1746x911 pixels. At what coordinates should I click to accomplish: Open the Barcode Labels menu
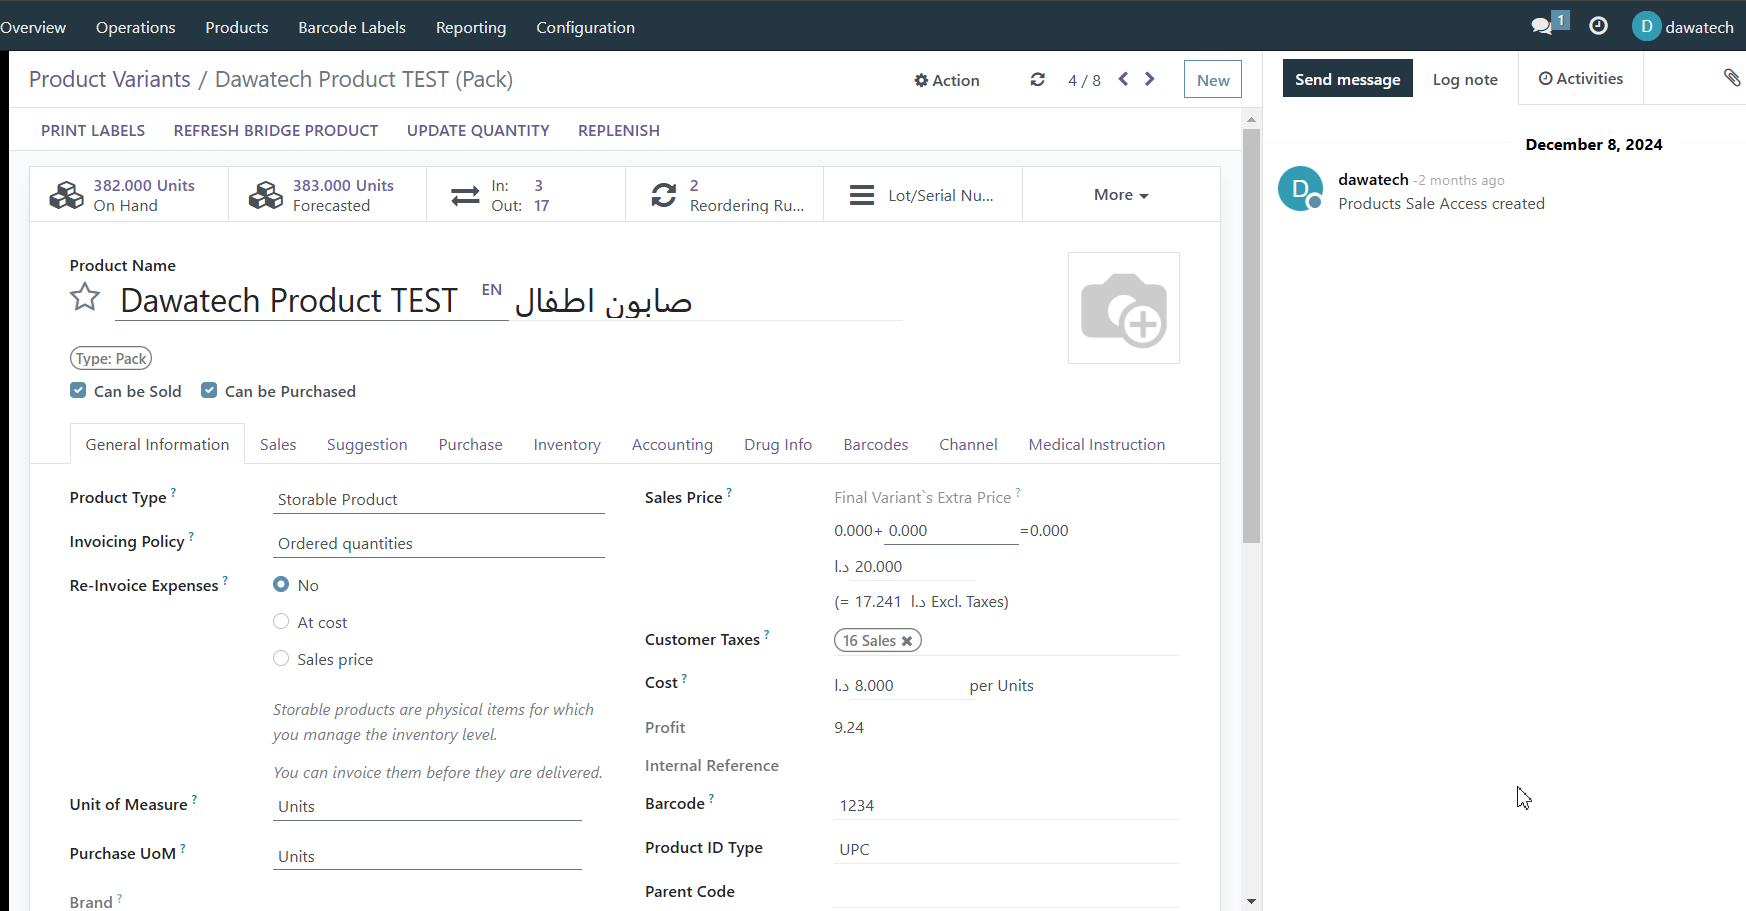pyautogui.click(x=352, y=27)
